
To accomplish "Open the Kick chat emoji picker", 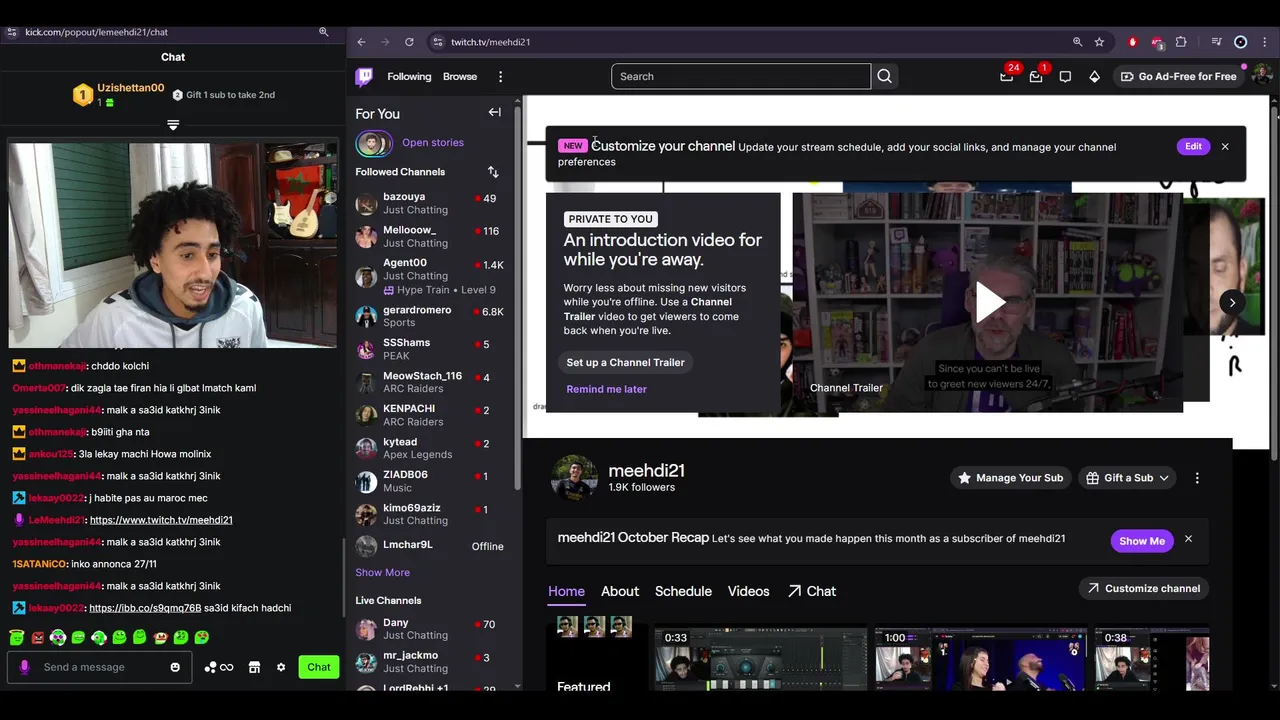I will tap(175, 667).
